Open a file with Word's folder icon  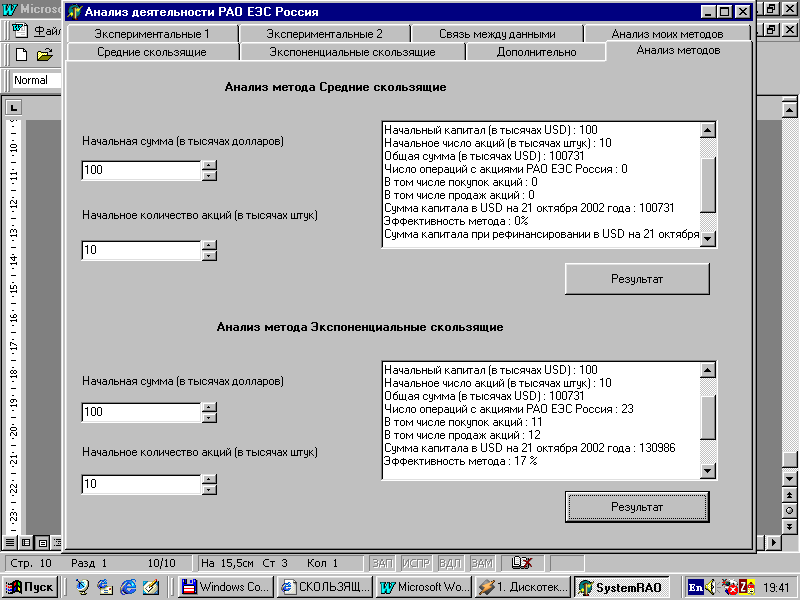tap(44, 55)
